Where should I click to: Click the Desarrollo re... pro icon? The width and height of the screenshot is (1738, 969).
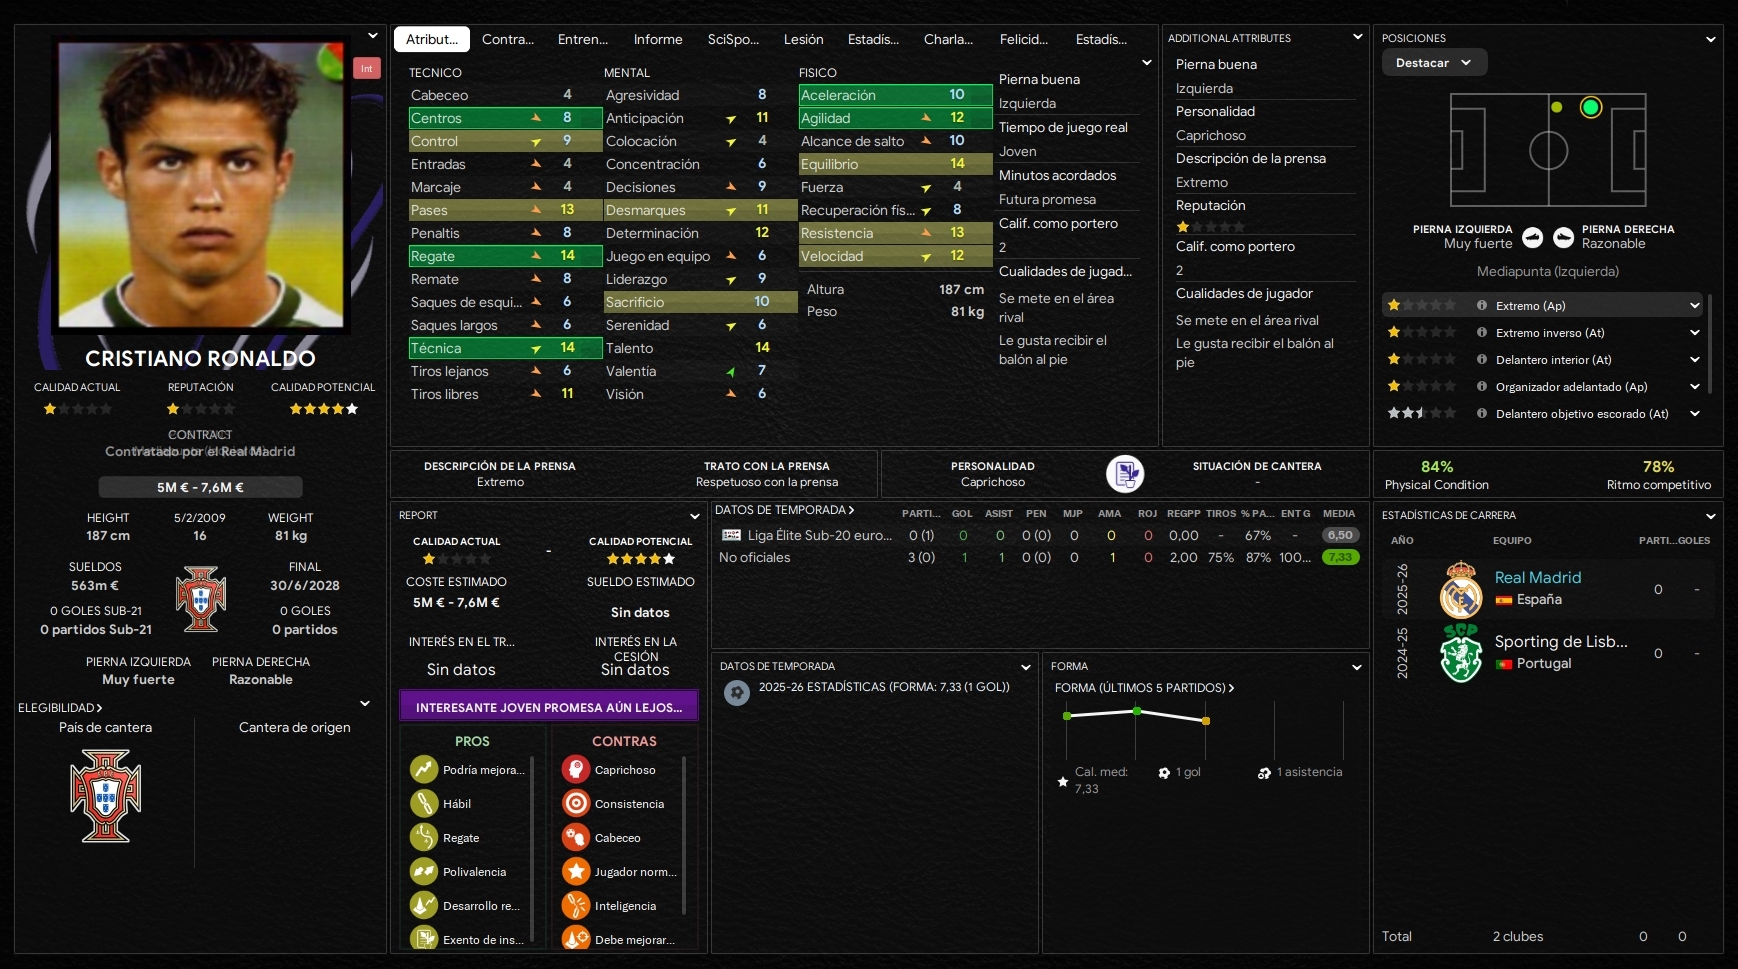coord(425,905)
